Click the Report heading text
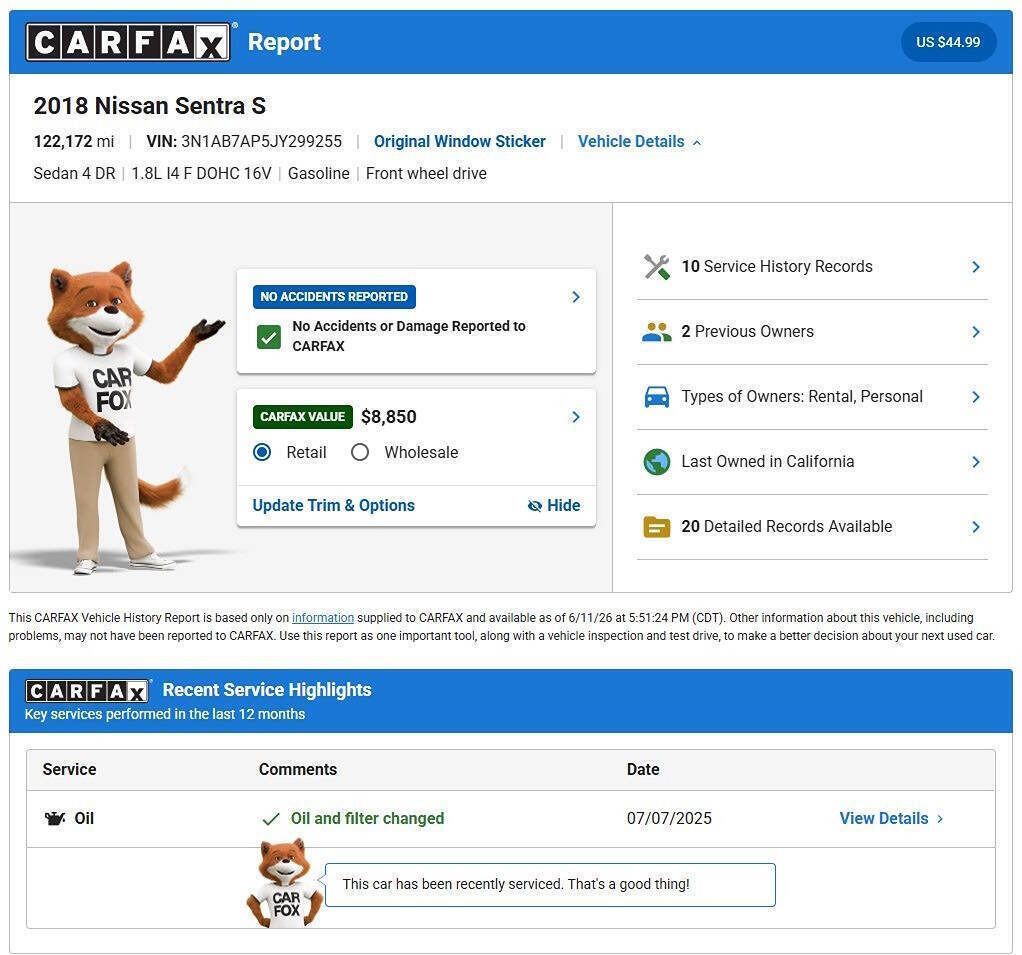 click(284, 42)
